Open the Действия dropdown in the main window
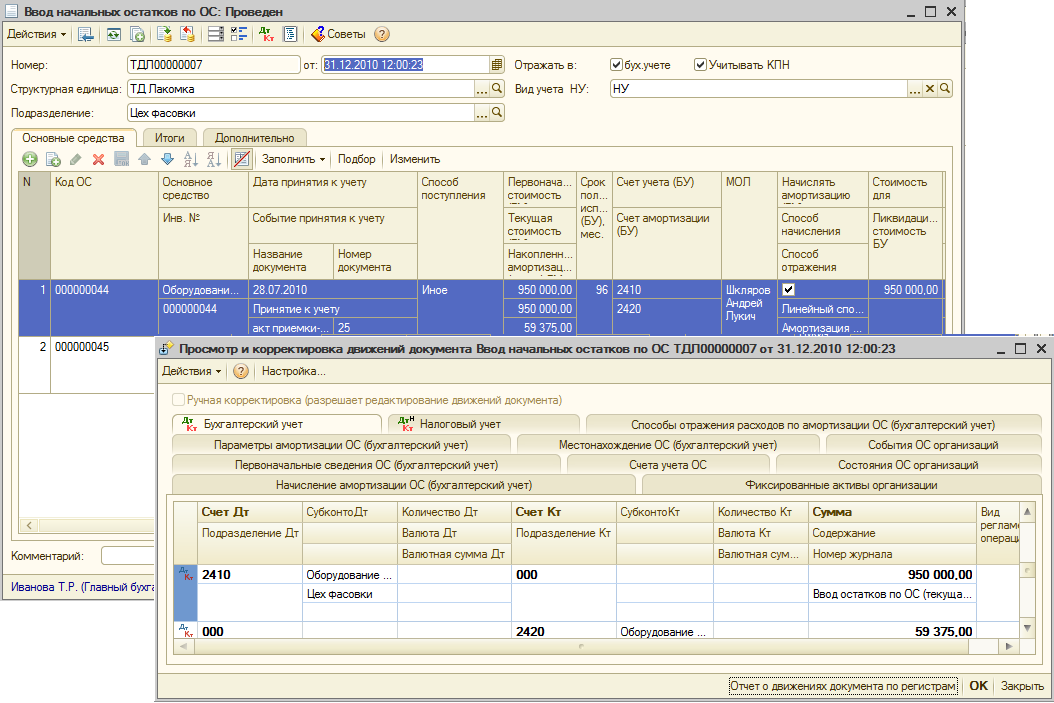Screen dimensions: 1054x703 [x=37, y=34]
